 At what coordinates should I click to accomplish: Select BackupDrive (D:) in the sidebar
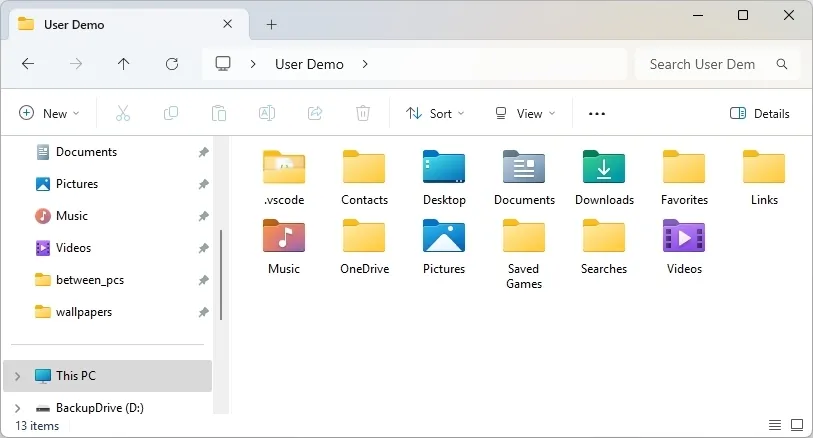click(x=107, y=408)
